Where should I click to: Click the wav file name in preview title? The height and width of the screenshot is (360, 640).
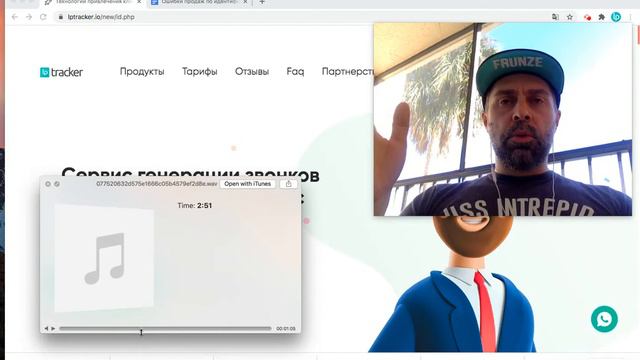157,184
